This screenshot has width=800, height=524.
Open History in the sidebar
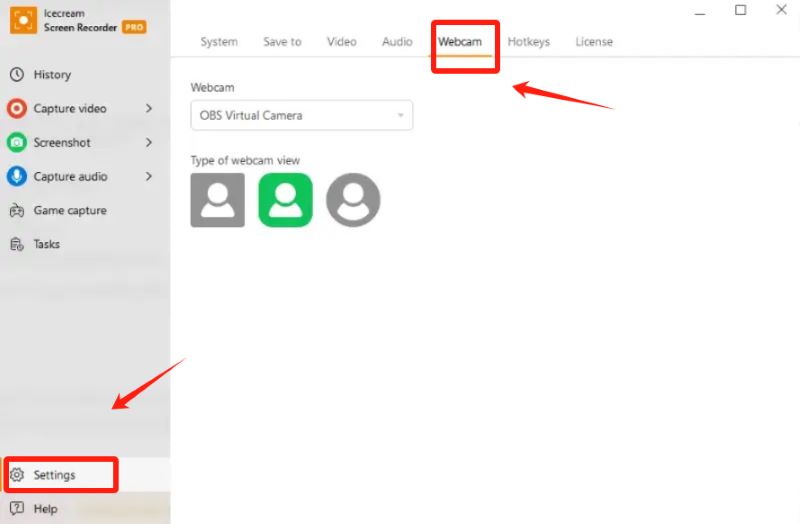(85, 74)
